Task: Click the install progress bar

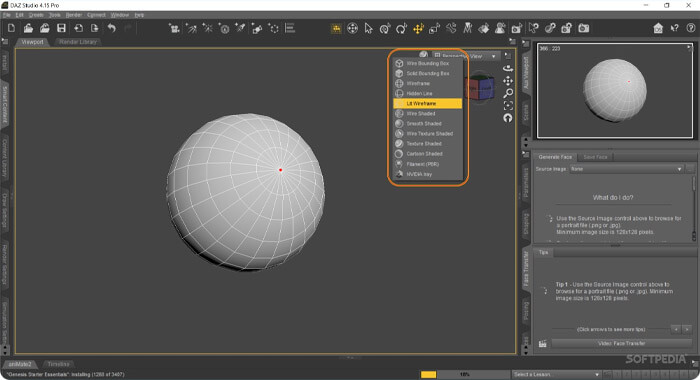Action: [x=465, y=374]
